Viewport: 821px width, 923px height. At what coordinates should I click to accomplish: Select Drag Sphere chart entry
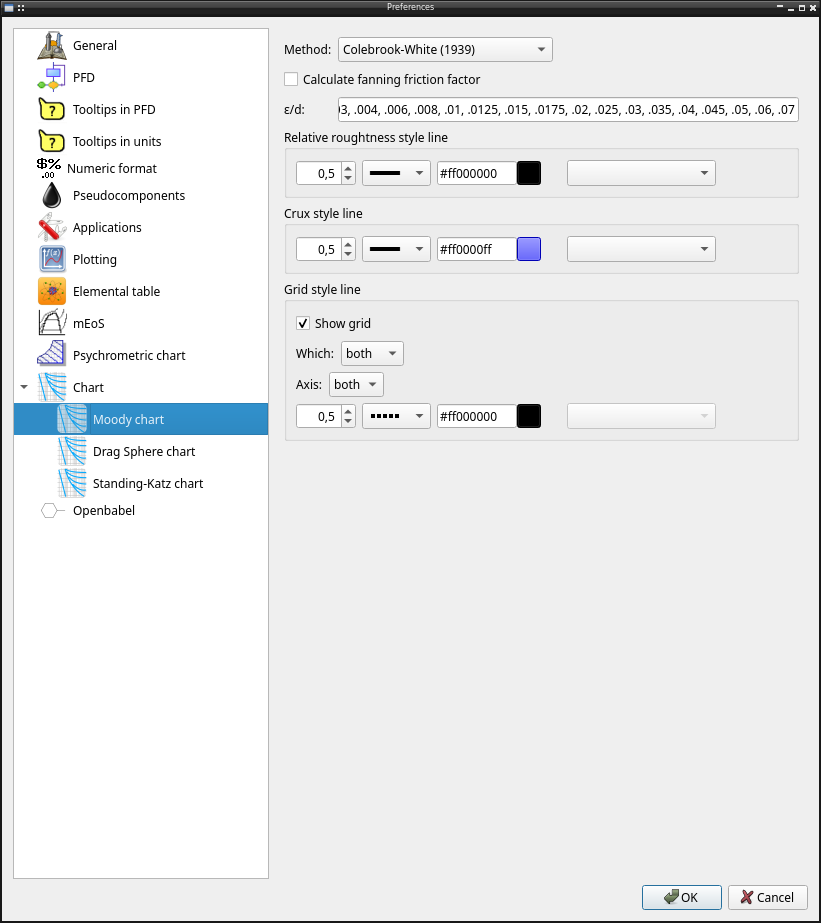144,451
